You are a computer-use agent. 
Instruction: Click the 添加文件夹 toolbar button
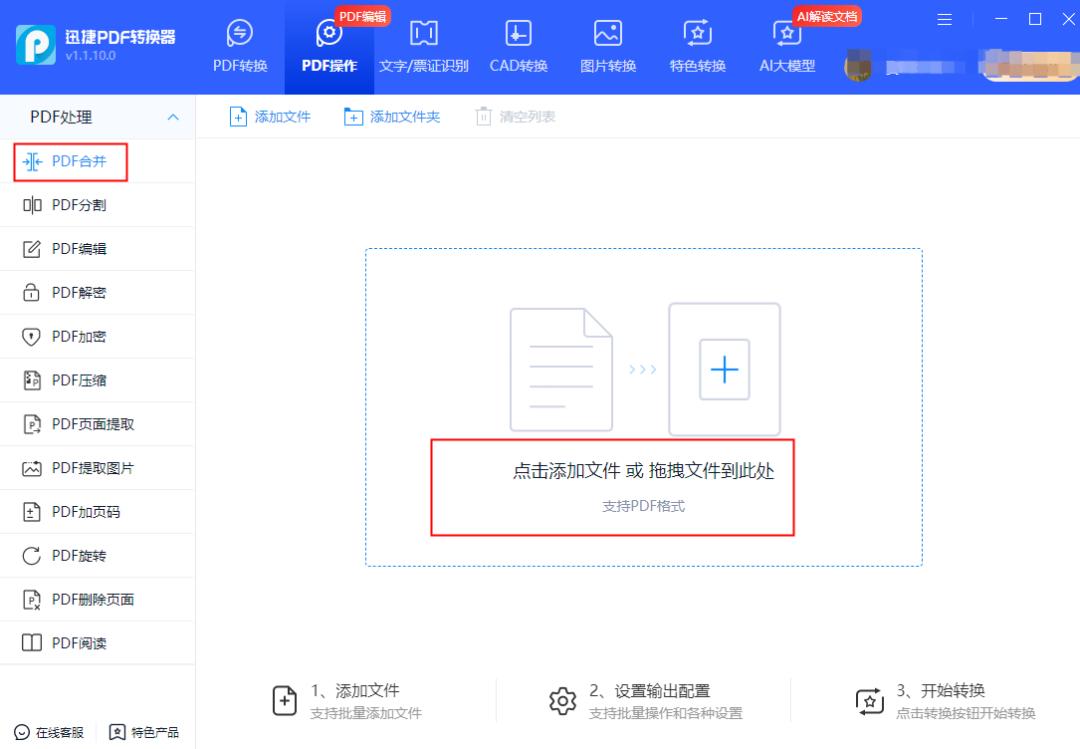coord(392,117)
